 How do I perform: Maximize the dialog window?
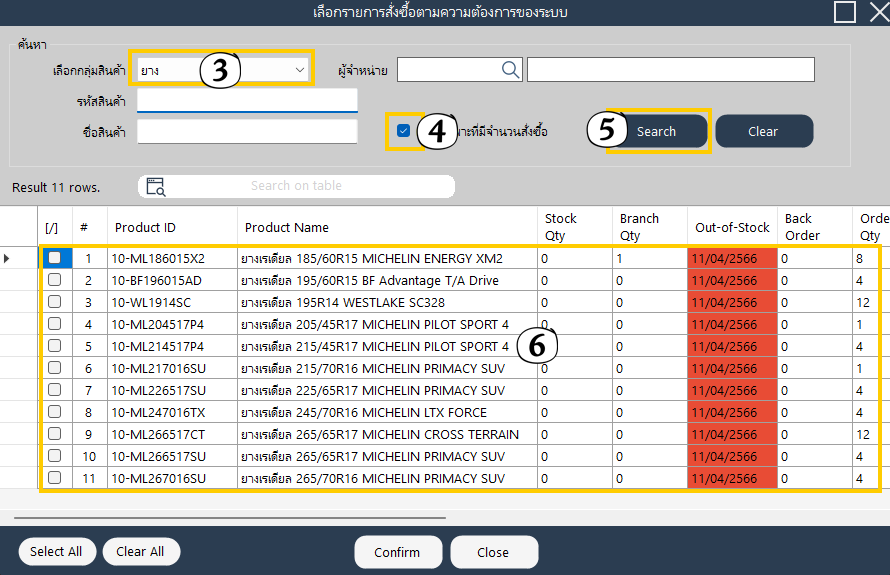click(x=845, y=12)
